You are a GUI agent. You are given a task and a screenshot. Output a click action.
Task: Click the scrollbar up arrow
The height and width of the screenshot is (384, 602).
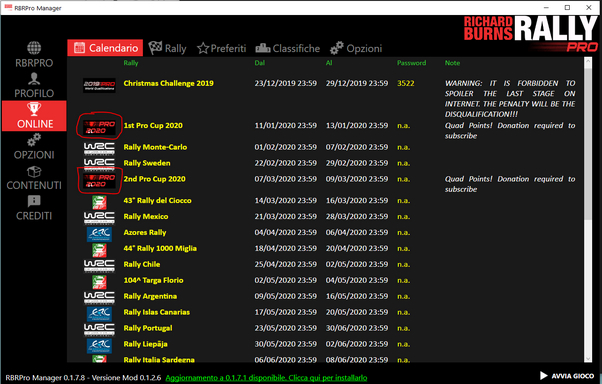click(588, 61)
